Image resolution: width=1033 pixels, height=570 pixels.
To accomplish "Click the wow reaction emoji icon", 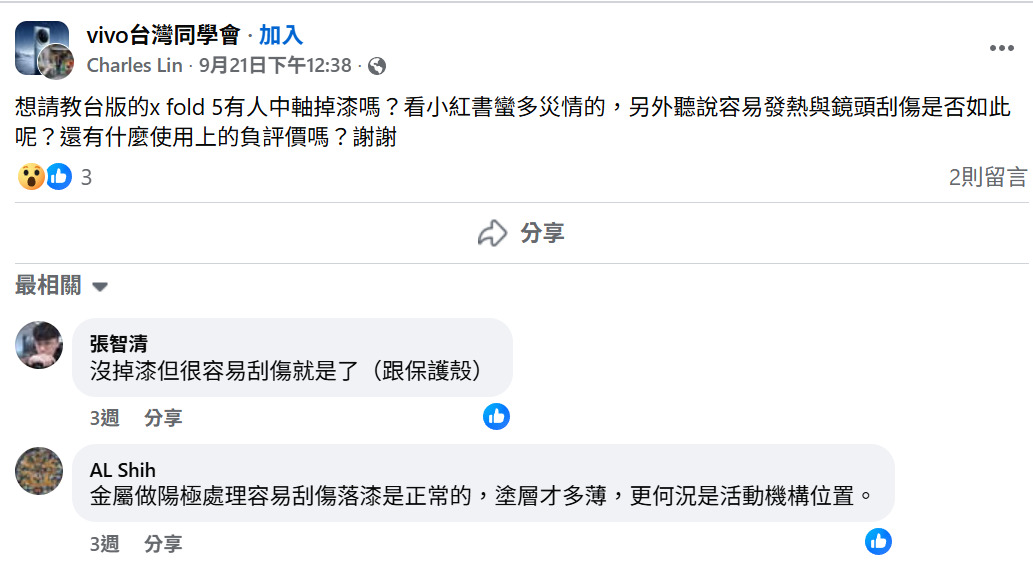I will click(x=31, y=177).
